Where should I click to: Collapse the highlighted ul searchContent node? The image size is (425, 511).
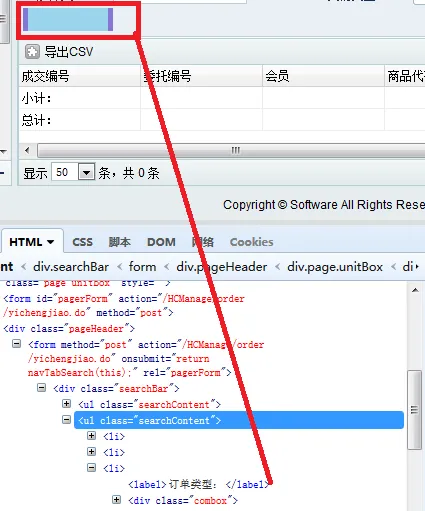tap(66, 420)
